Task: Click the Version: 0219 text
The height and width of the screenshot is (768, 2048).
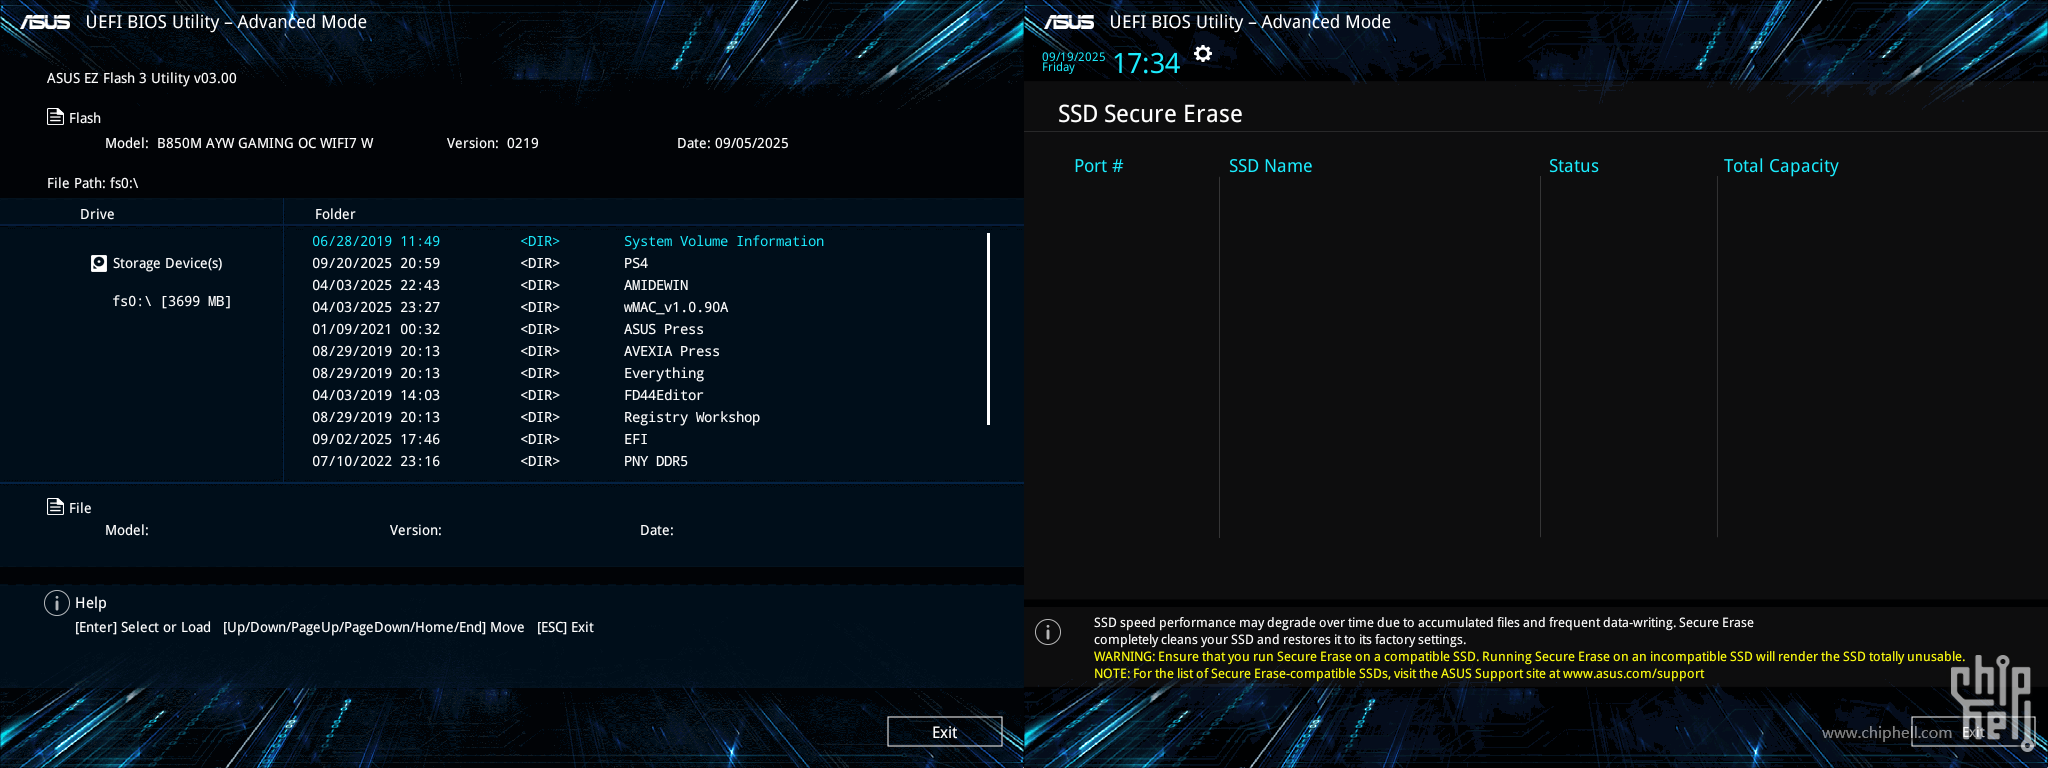Action: click(492, 143)
